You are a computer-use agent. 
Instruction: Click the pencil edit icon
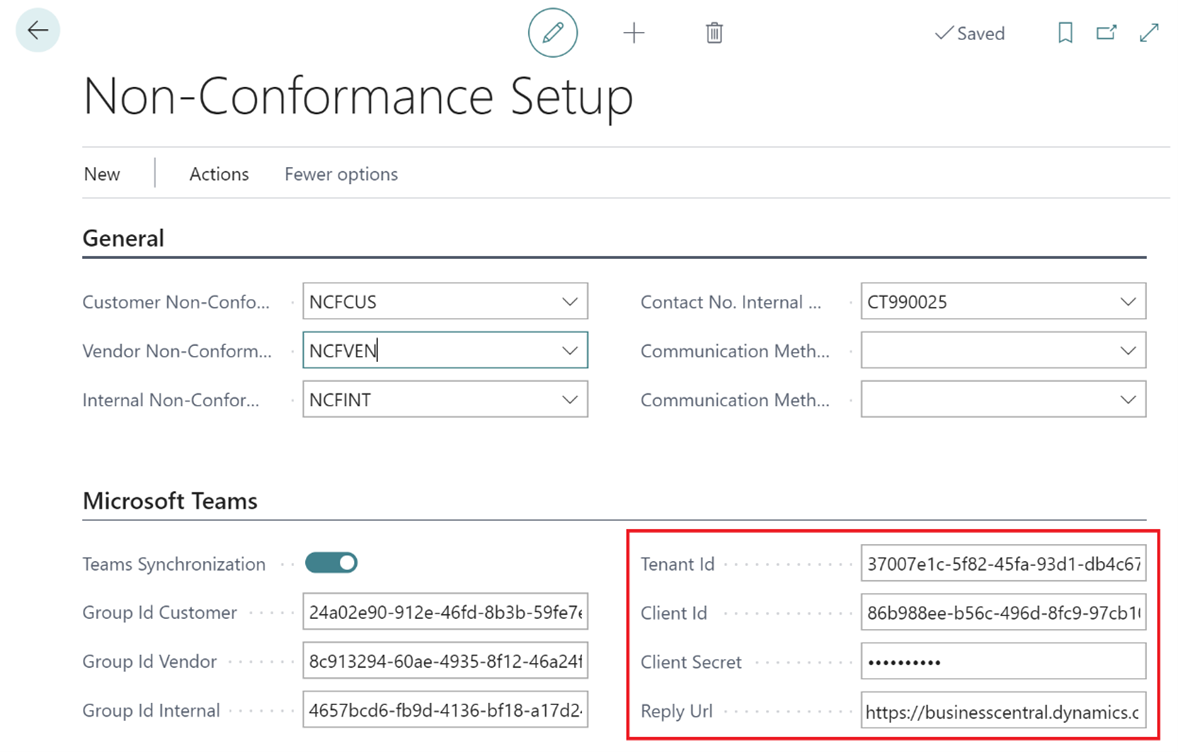tap(553, 33)
